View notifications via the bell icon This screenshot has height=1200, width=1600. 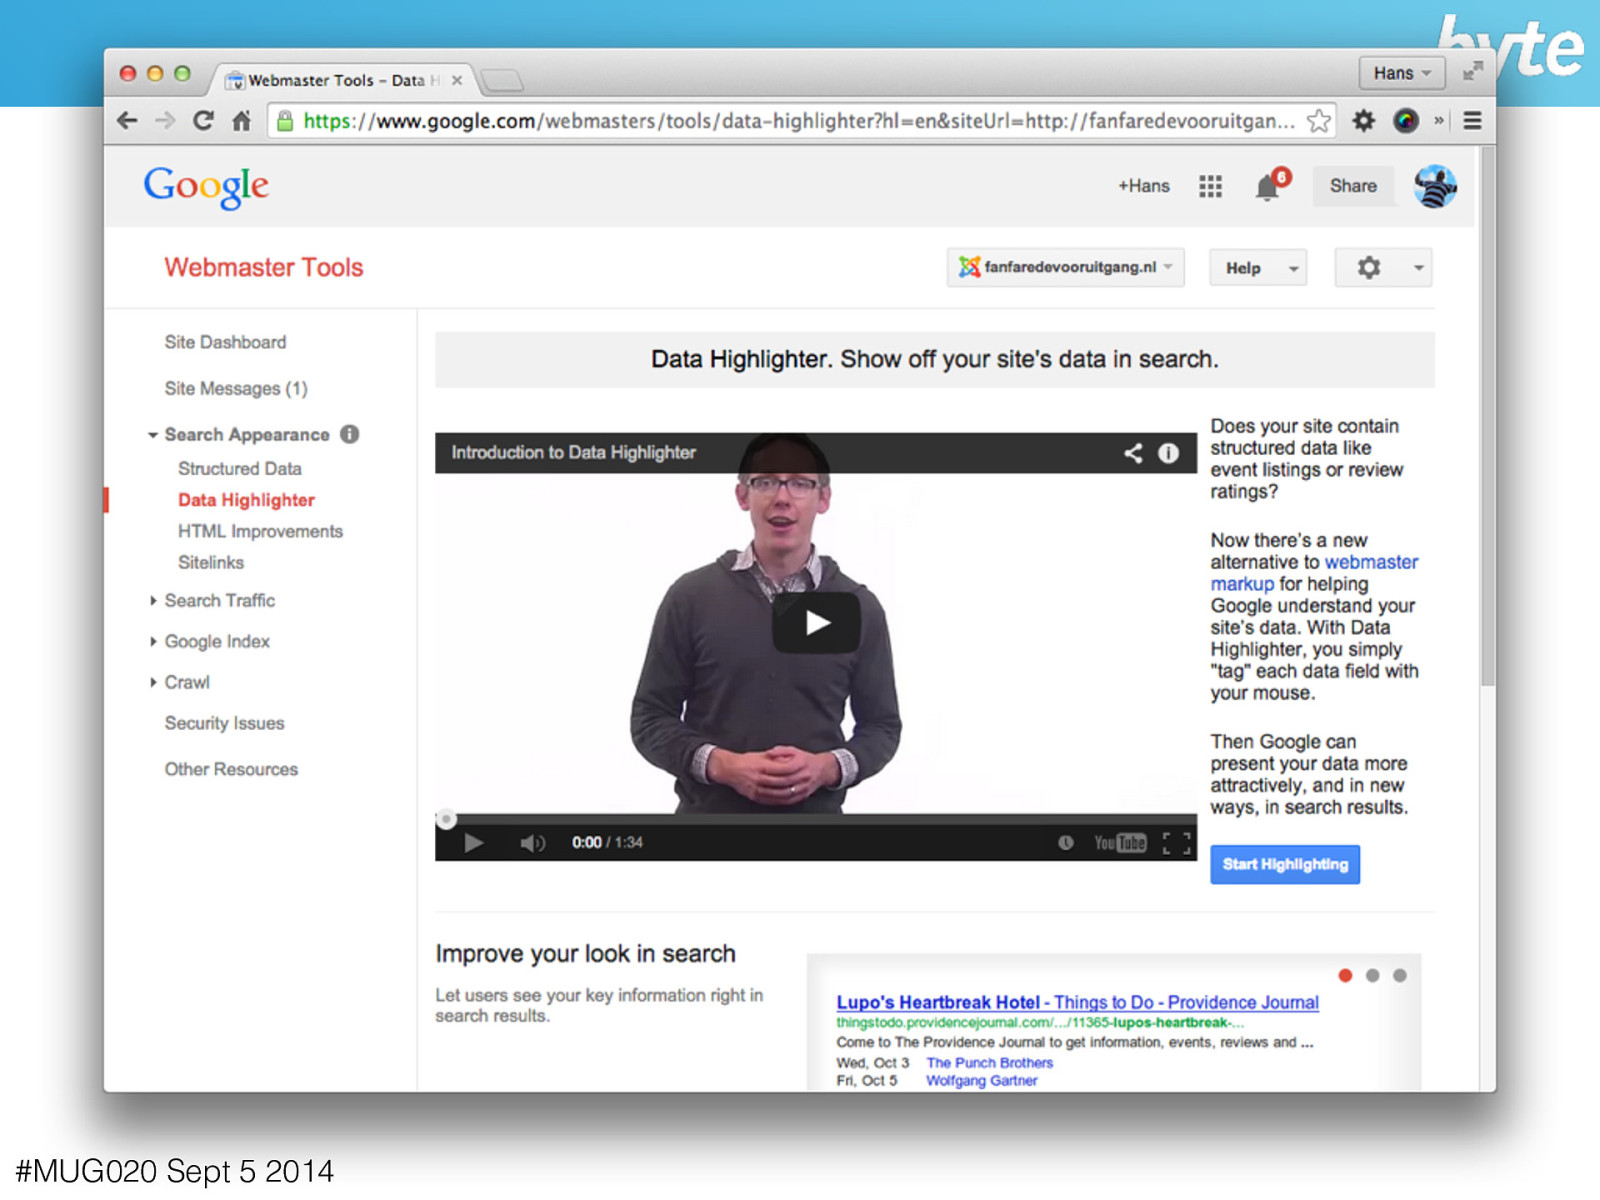coord(1268,186)
